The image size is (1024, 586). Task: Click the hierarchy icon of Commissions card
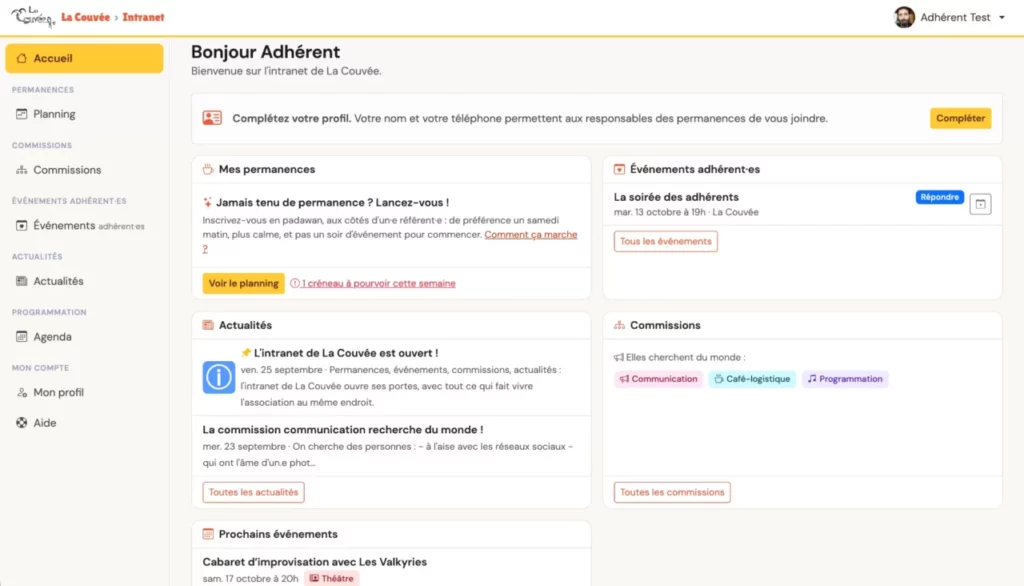(x=618, y=325)
